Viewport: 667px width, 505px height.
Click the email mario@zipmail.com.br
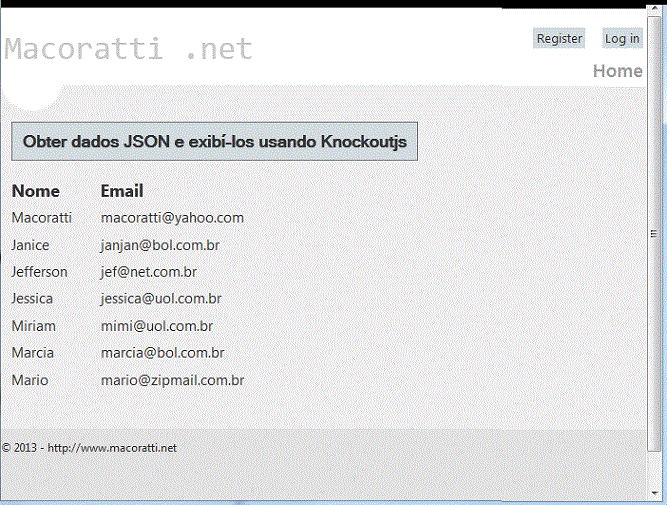172,381
